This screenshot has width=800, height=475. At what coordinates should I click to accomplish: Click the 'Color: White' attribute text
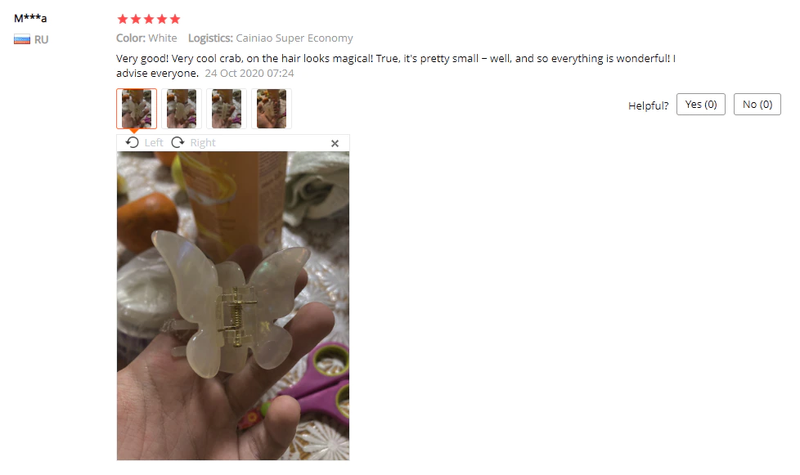click(x=146, y=38)
